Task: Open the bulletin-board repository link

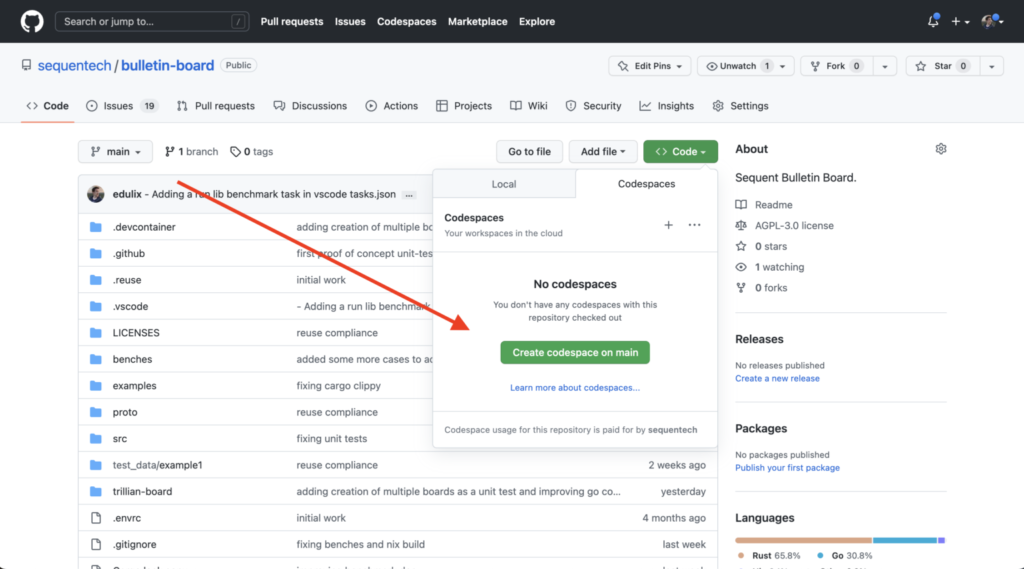Action: [167, 65]
